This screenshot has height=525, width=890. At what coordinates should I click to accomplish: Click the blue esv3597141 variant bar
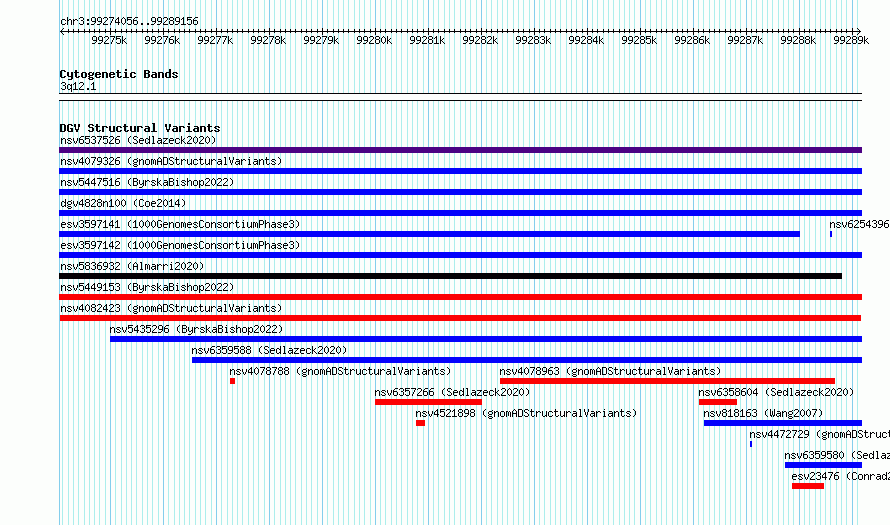tap(430, 234)
